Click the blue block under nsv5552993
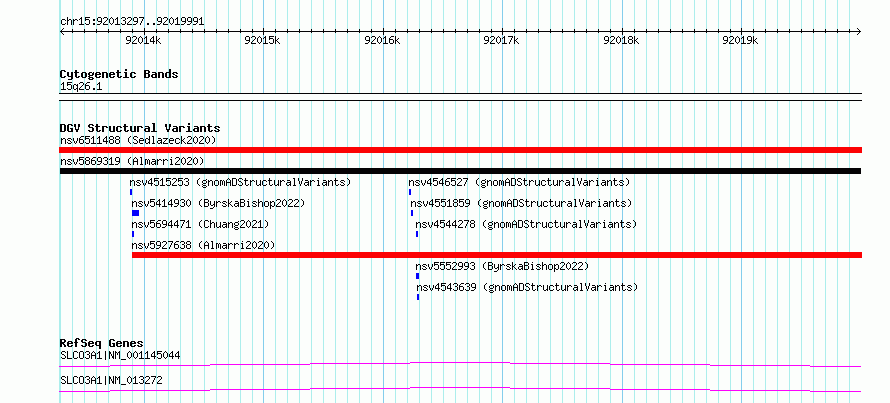Image resolution: width=890 pixels, height=403 pixels. 418,276
